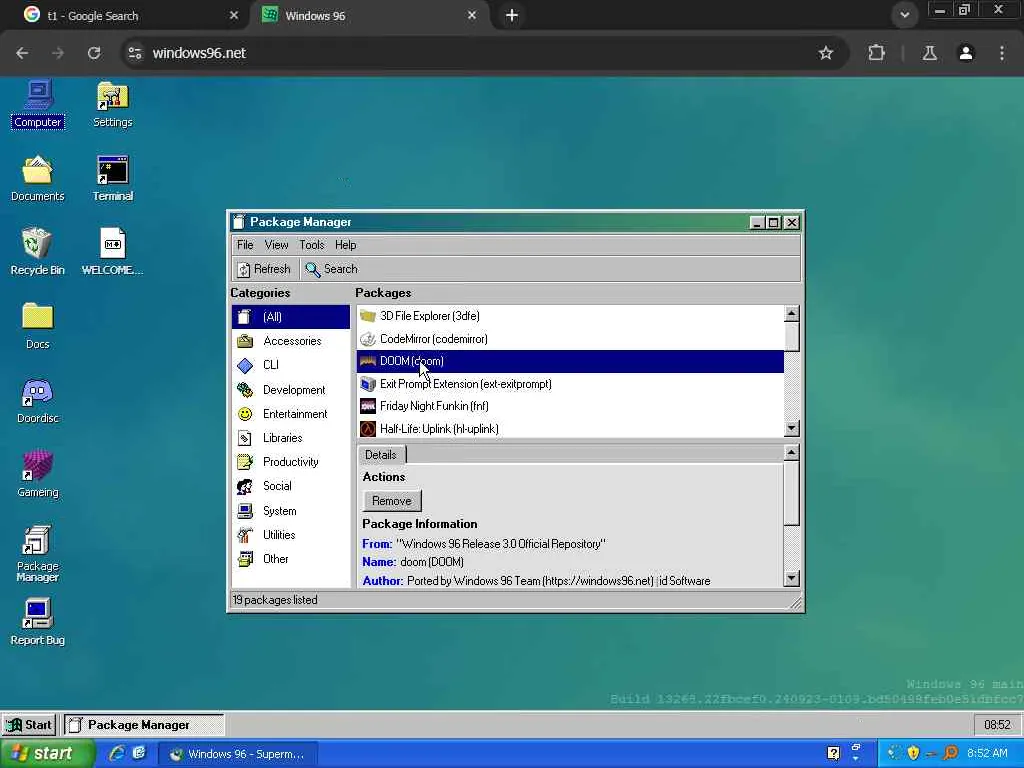1024x768 pixels.
Task: Open the Documents folder icon
Action: point(38,179)
